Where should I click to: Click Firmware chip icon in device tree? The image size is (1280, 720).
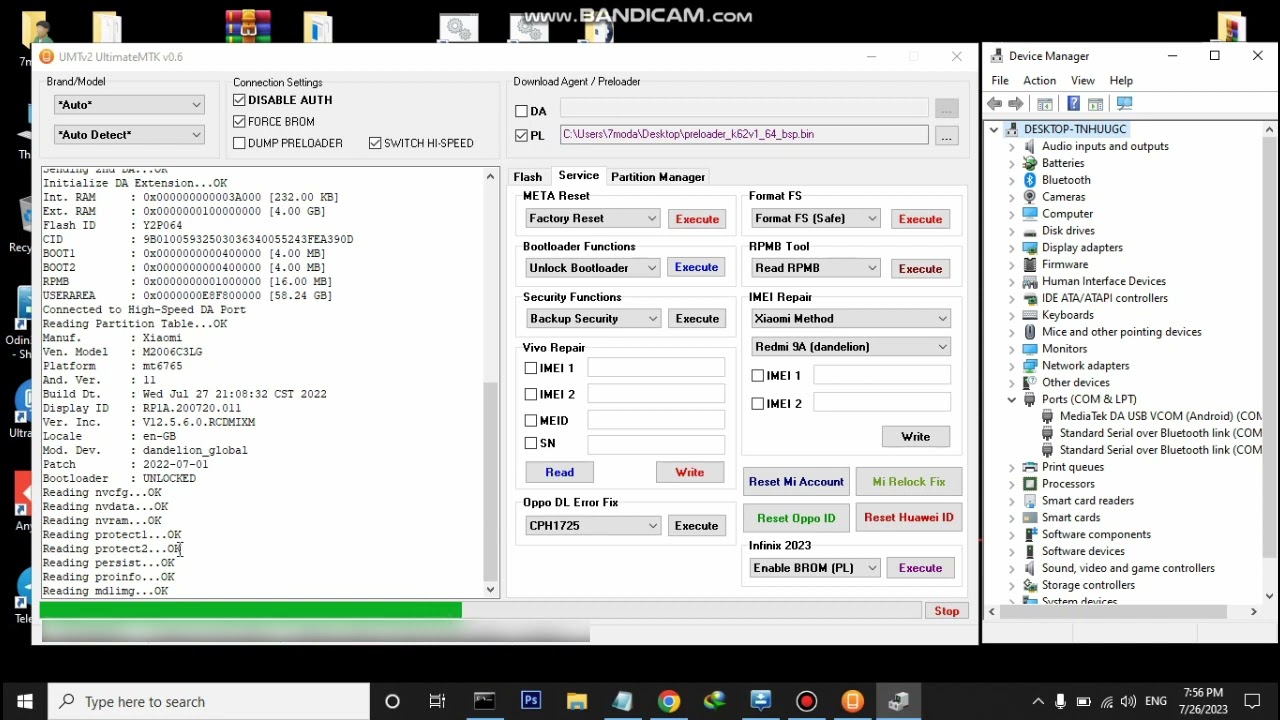coord(1030,265)
